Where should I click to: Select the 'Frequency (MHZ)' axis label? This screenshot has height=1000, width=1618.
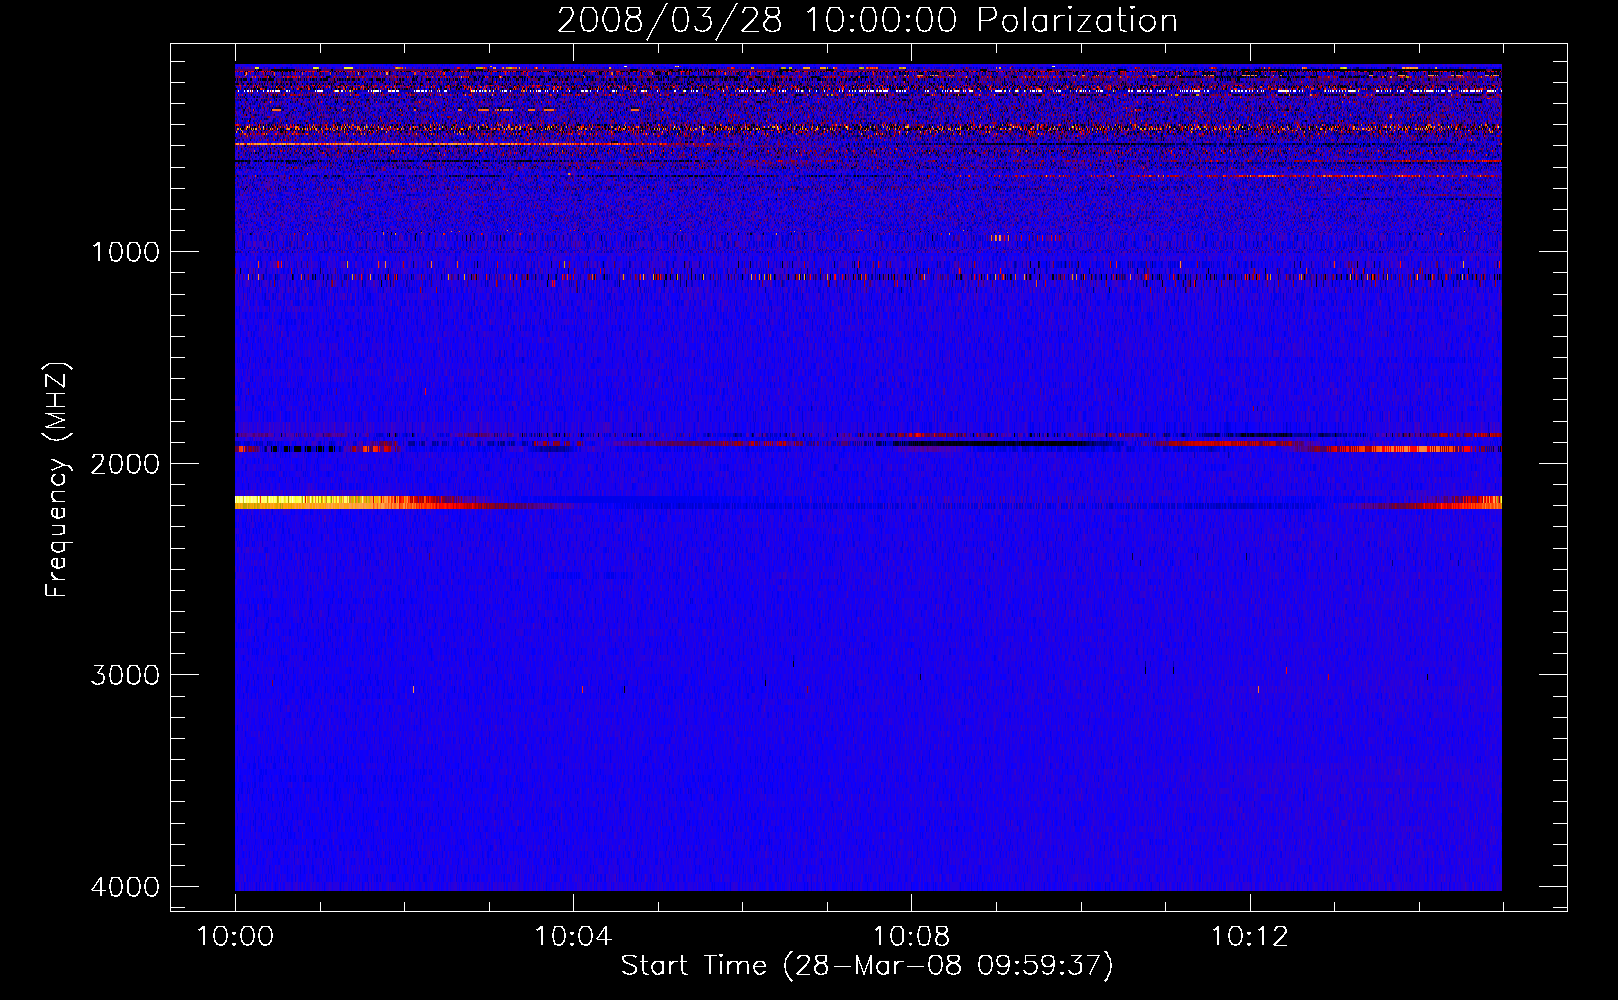pos(58,480)
